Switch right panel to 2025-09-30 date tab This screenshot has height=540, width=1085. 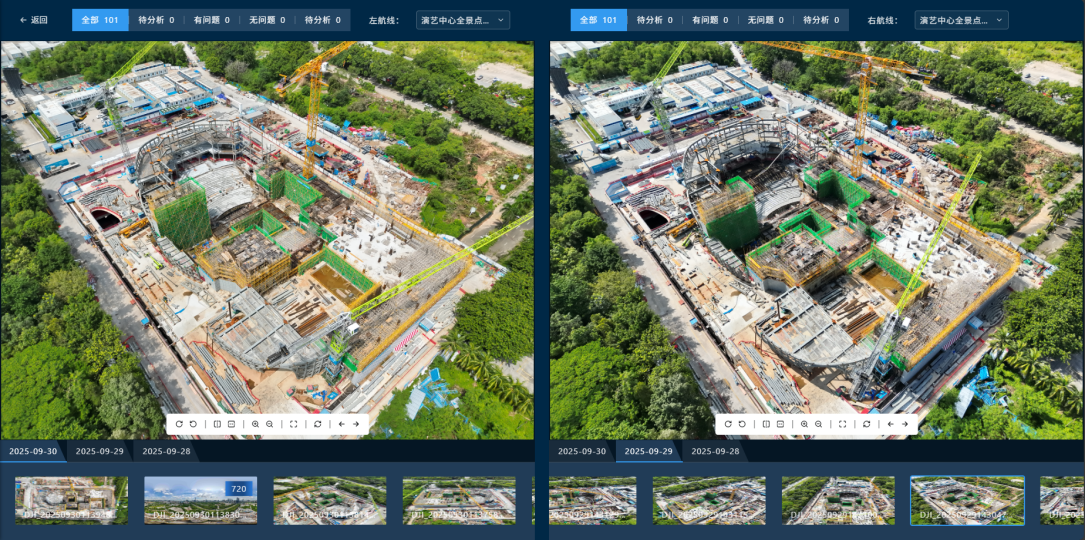click(x=581, y=452)
